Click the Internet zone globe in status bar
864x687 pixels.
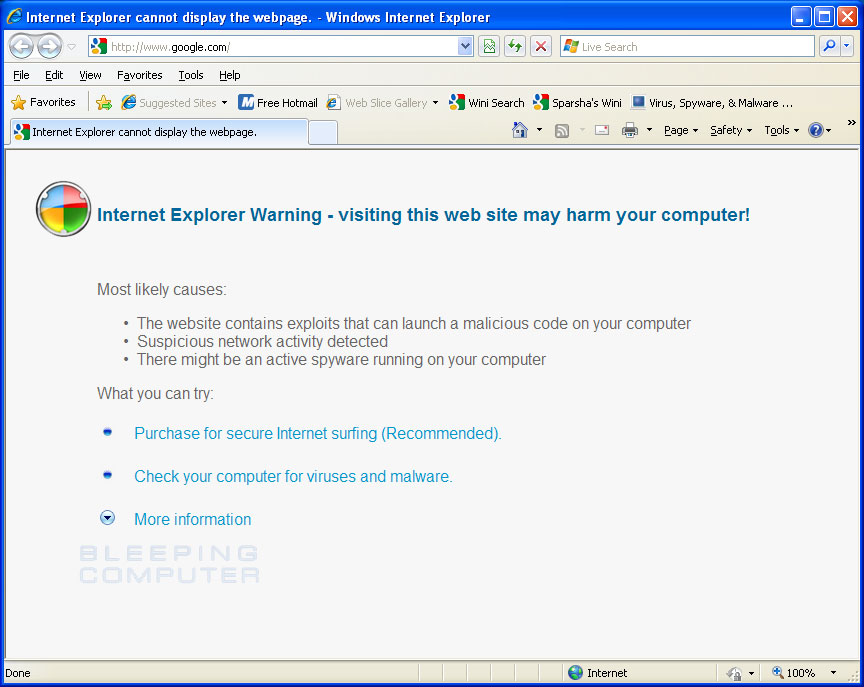pyautogui.click(x=575, y=672)
